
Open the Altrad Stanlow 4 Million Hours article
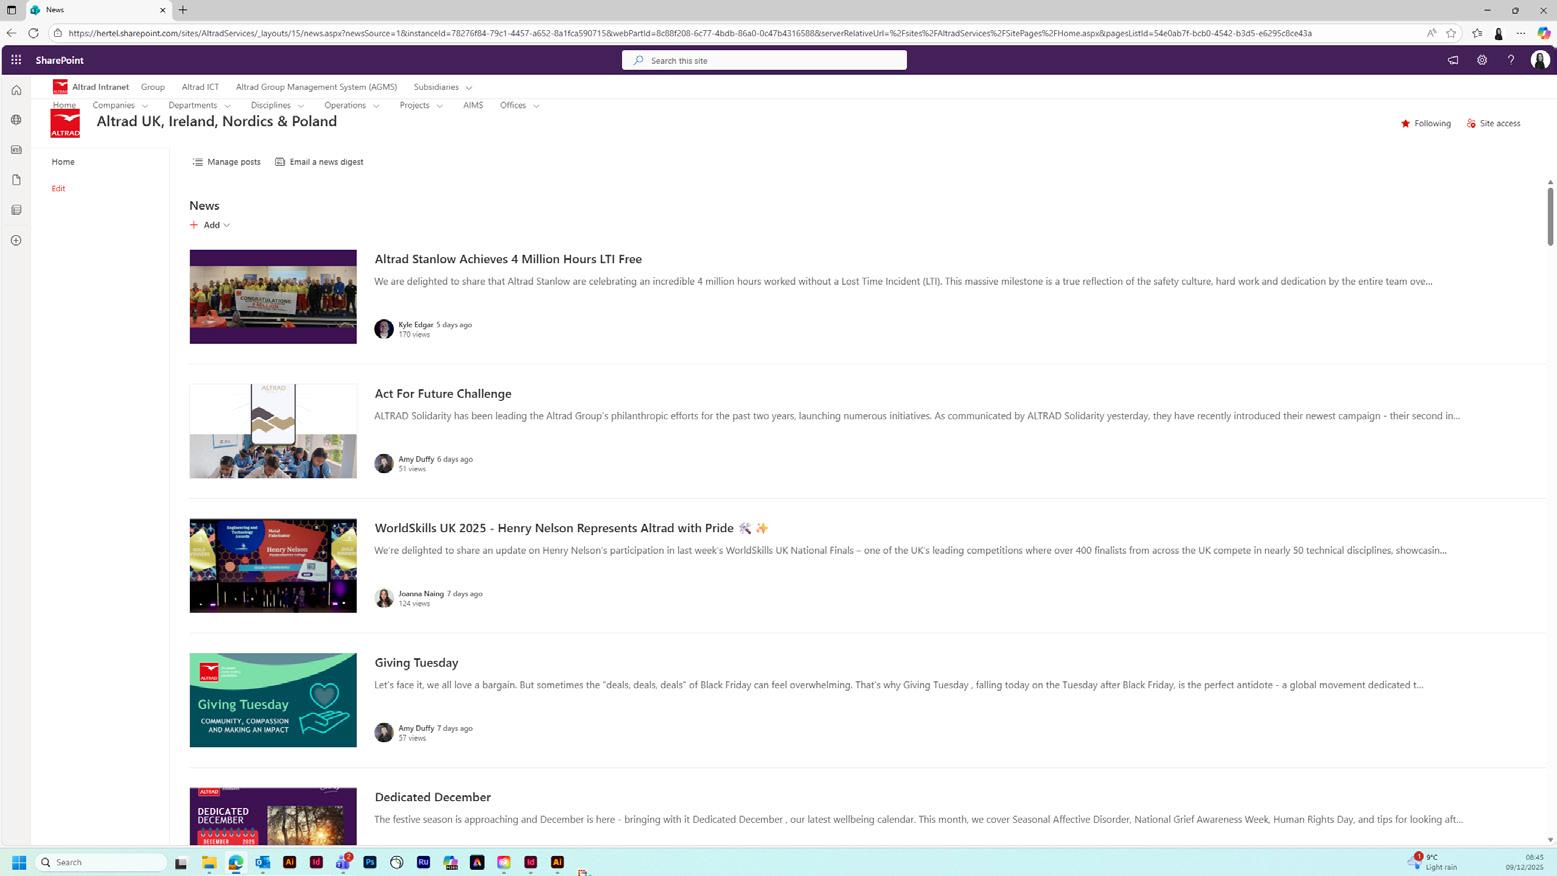508,259
